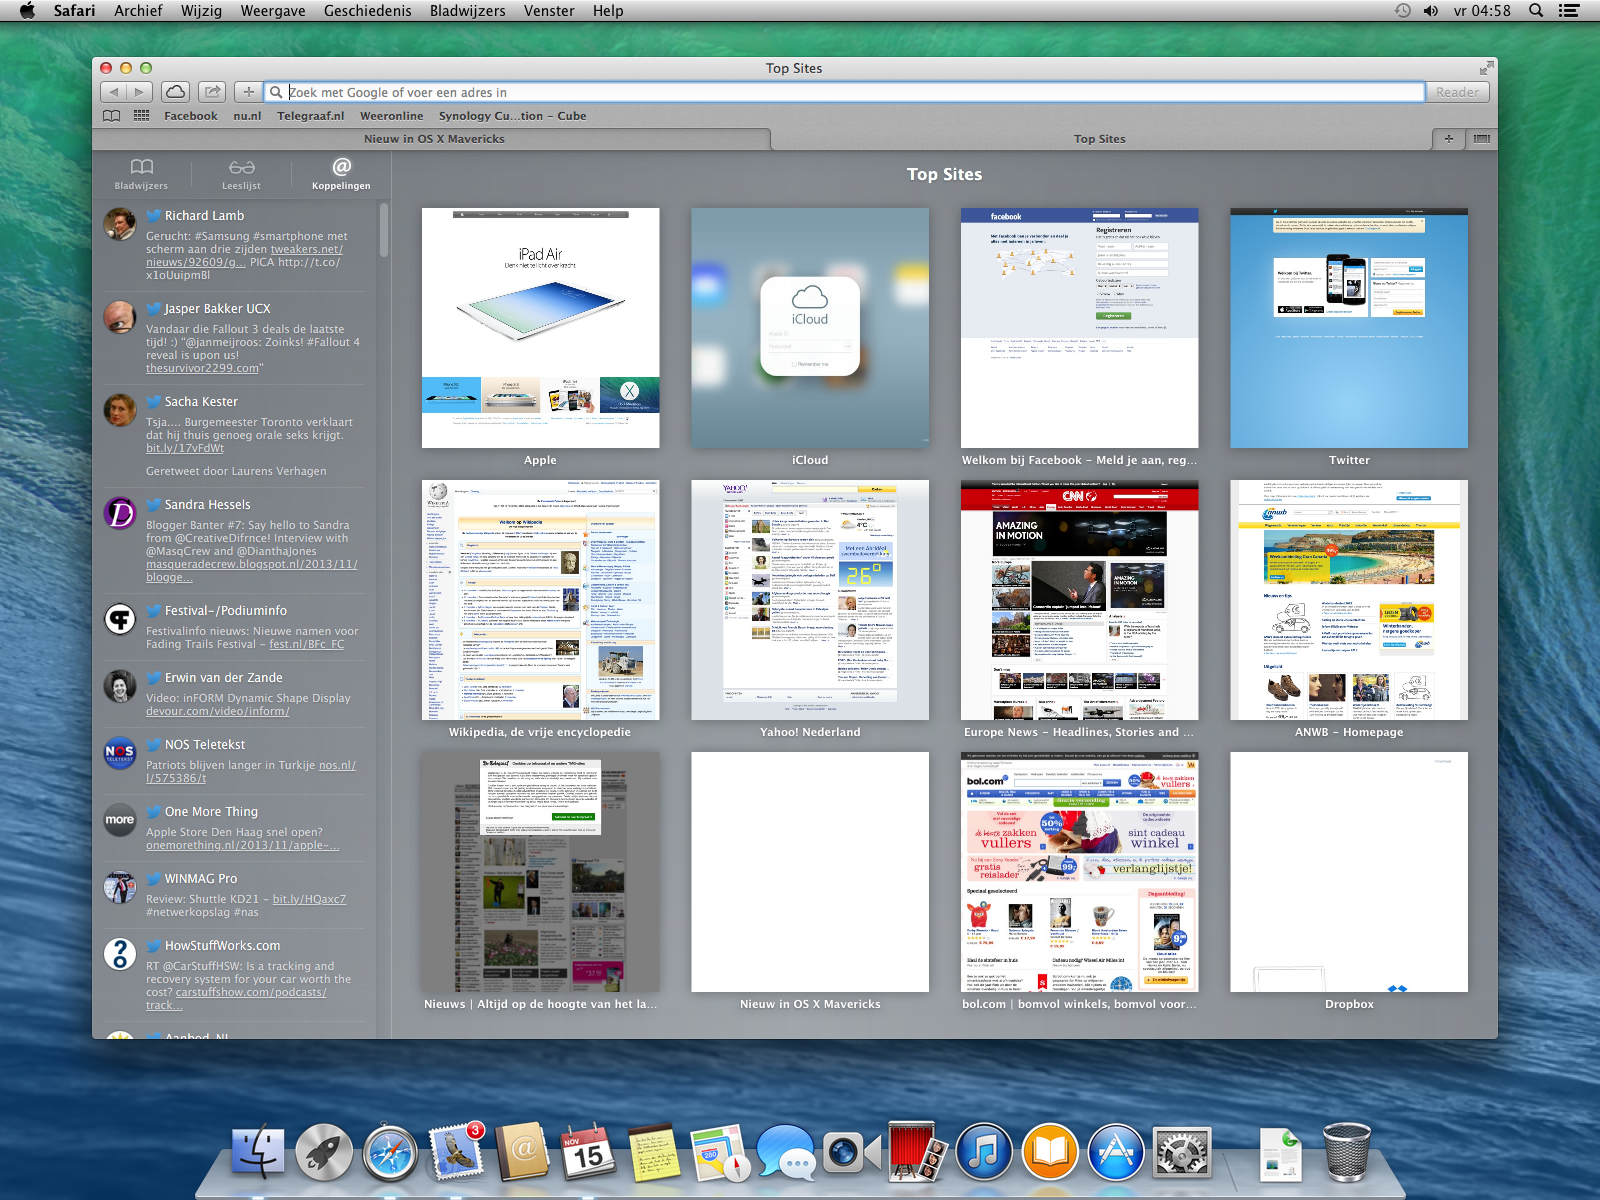The width and height of the screenshot is (1600, 1200).
Task: Open iBooks in the Dock
Action: point(1050,1152)
